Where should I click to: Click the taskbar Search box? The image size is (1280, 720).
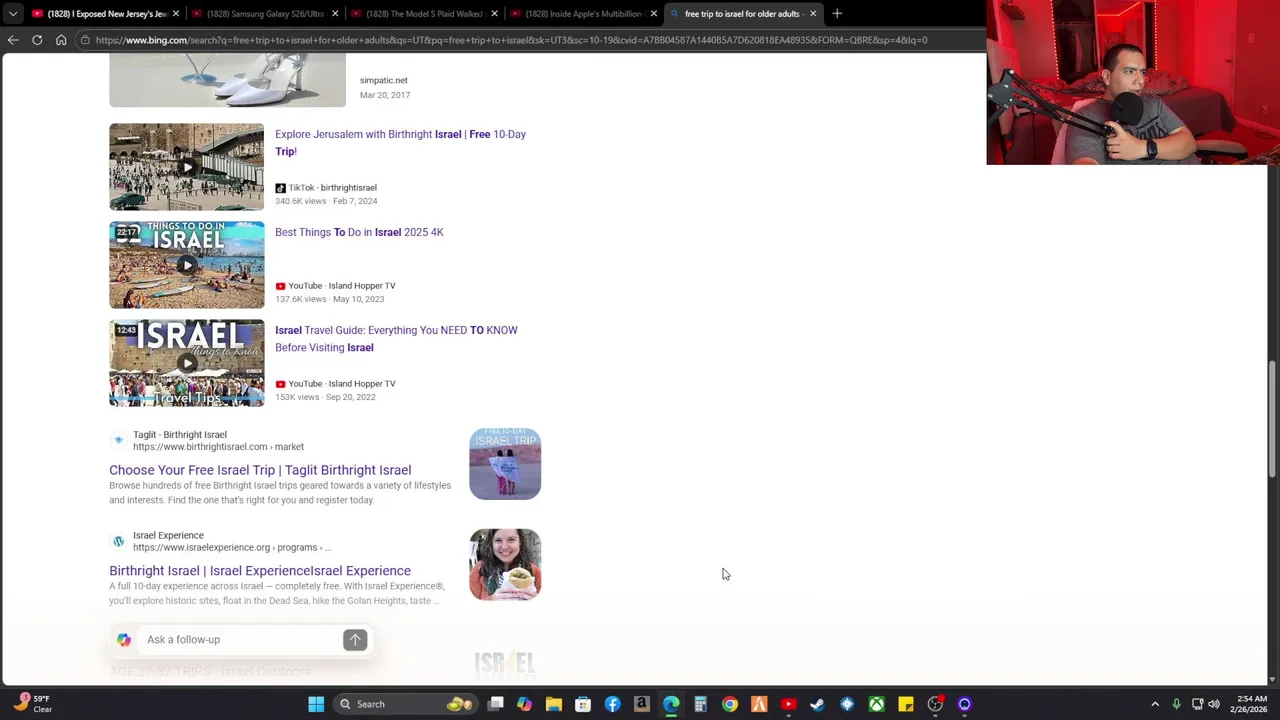(x=403, y=704)
